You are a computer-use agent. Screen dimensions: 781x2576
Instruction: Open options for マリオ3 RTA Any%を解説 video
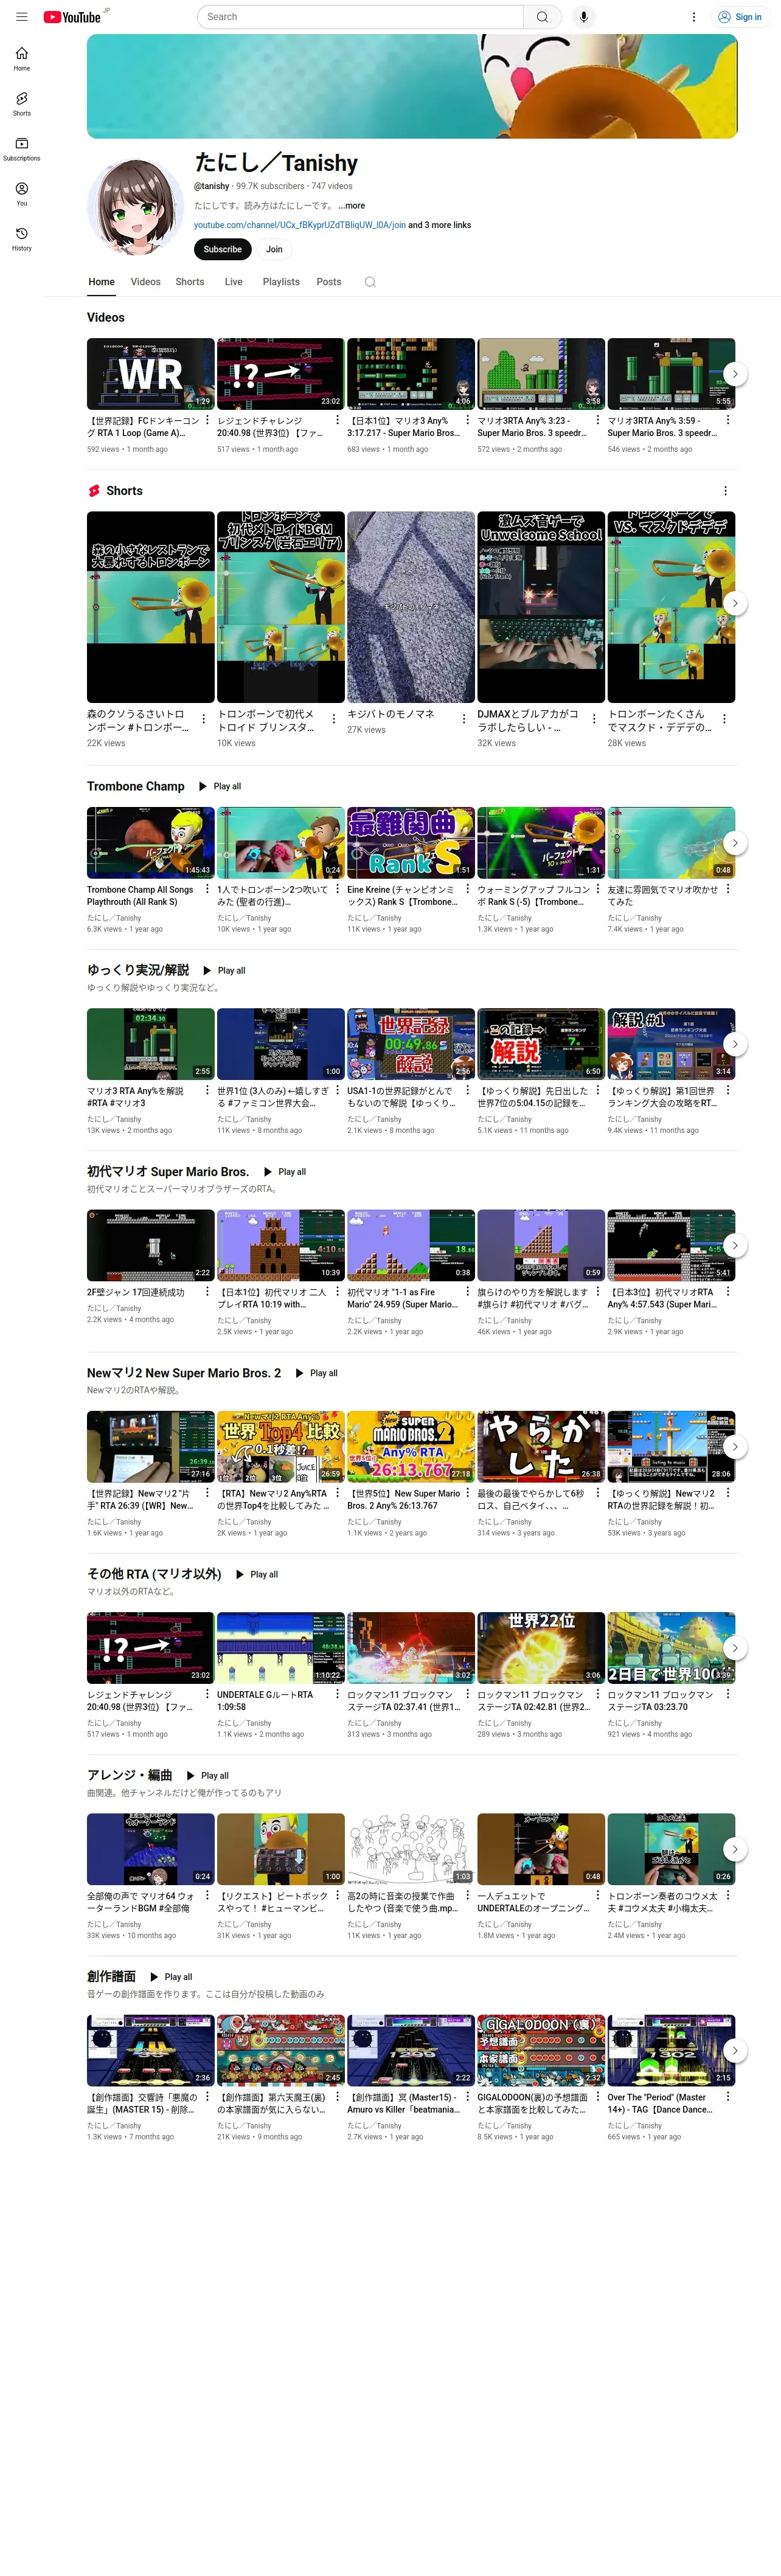click(207, 1090)
